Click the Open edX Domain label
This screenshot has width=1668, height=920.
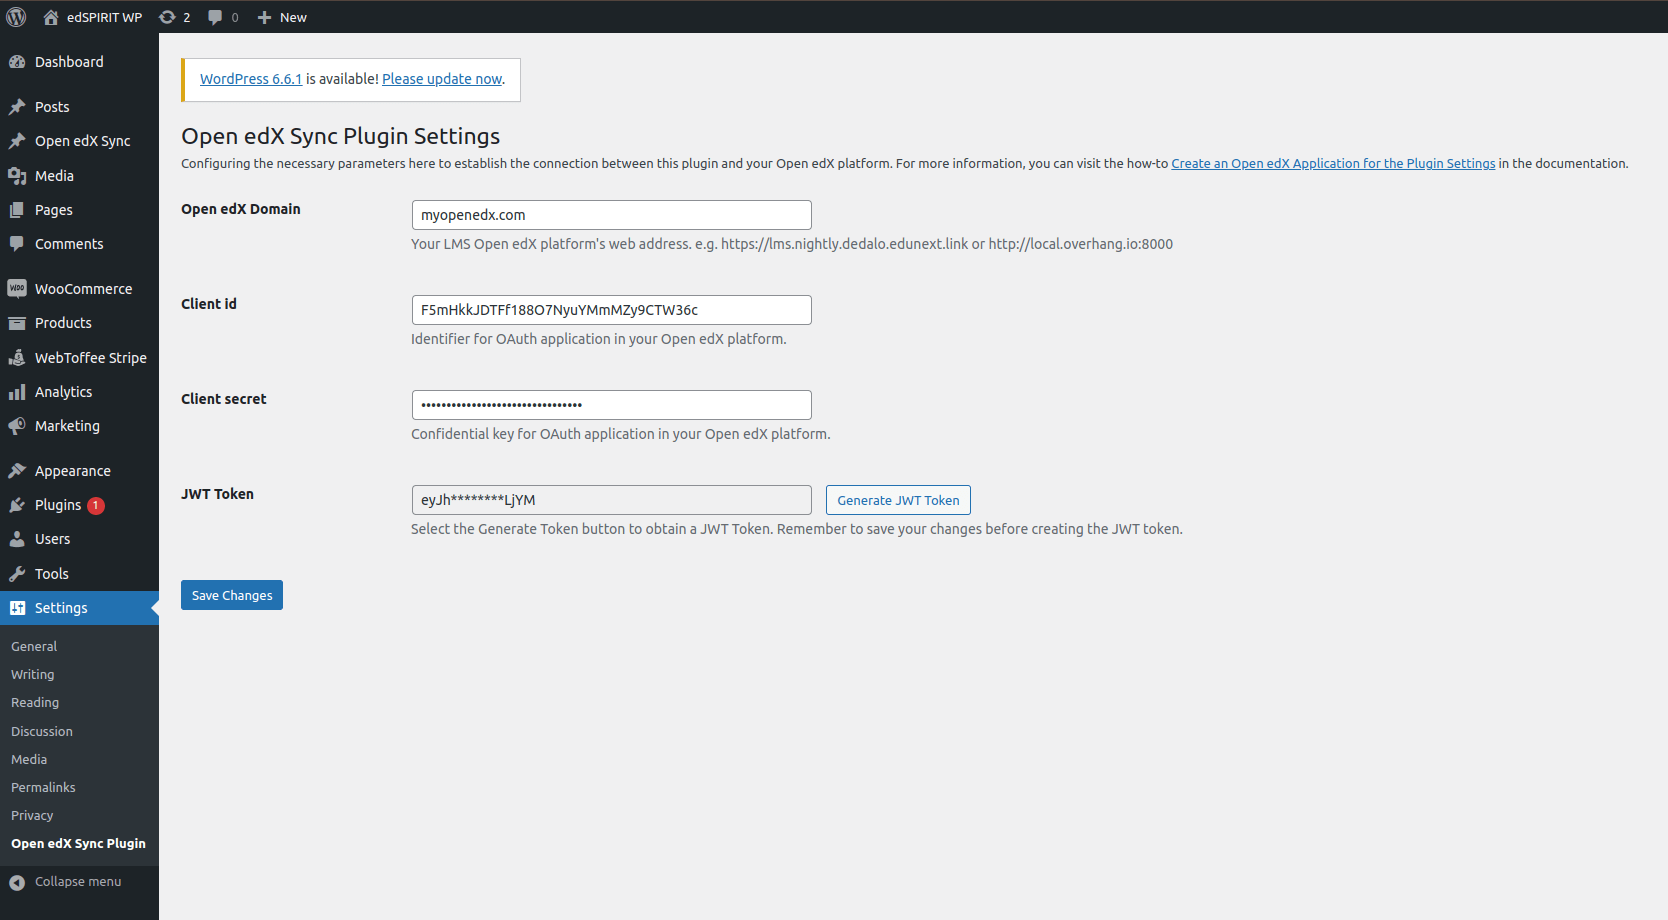pos(241,209)
